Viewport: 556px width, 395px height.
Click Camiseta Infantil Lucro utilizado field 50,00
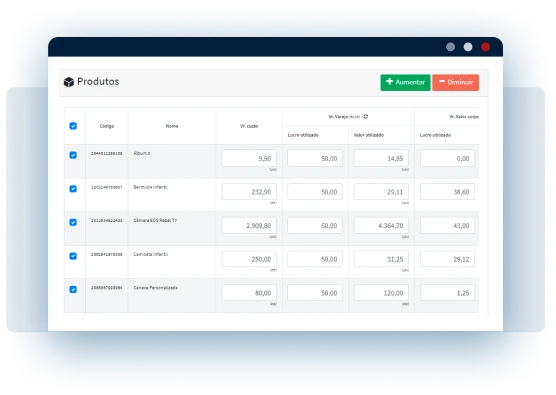pyautogui.click(x=315, y=259)
